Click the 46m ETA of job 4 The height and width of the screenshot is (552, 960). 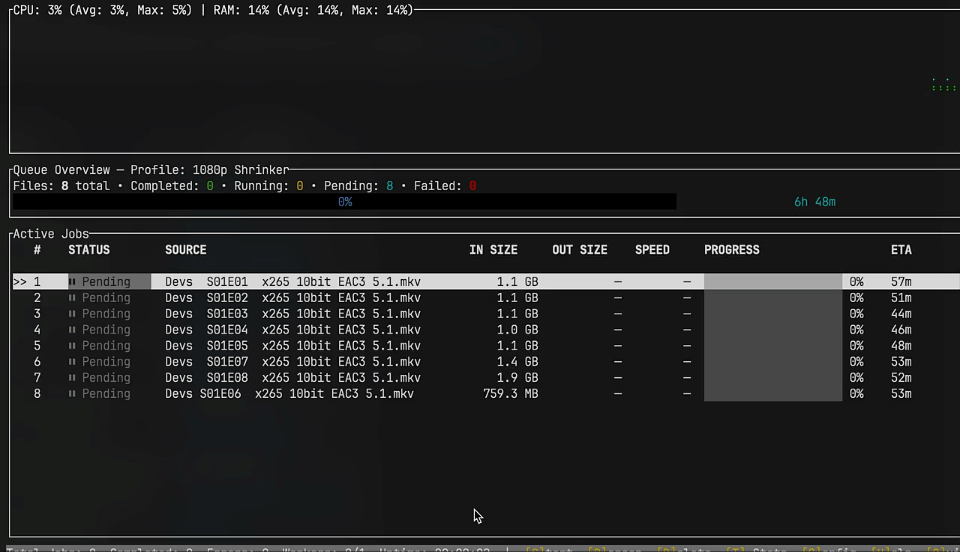(901, 330)
